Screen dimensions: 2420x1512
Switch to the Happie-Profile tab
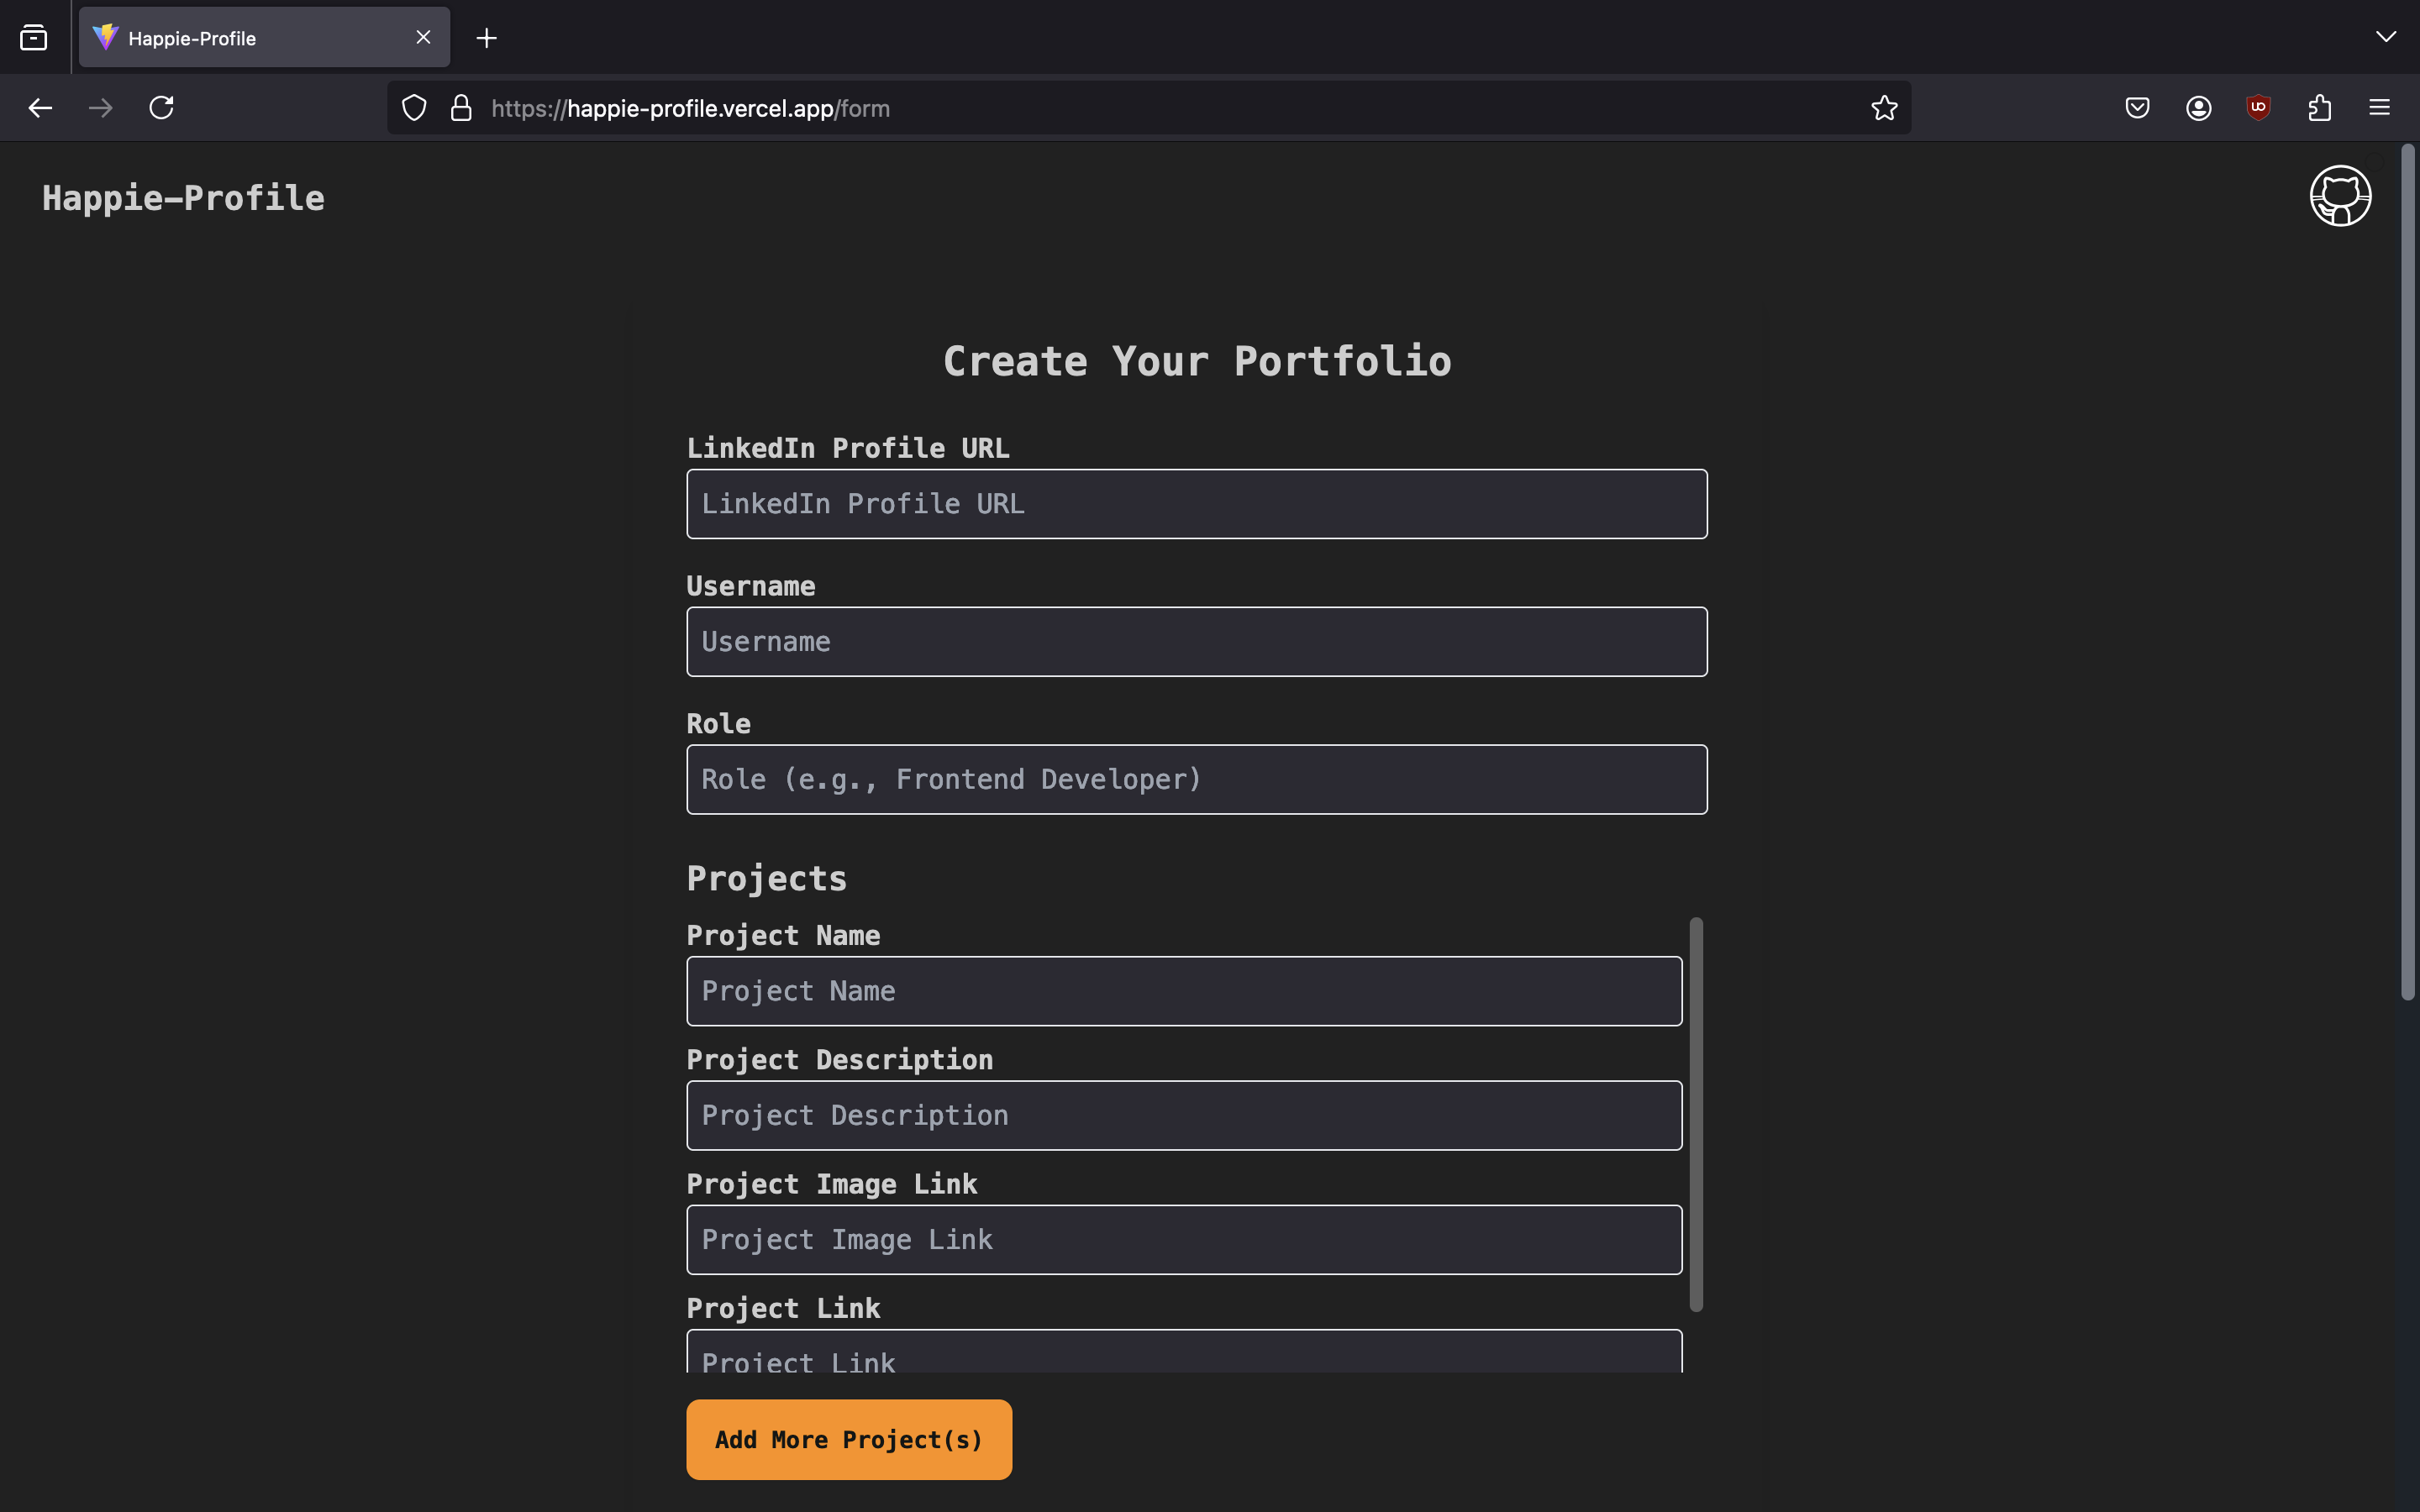click(250, 38)
